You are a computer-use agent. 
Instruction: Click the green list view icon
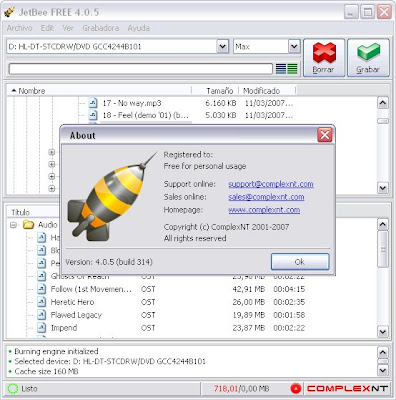[x=292, y=69]
